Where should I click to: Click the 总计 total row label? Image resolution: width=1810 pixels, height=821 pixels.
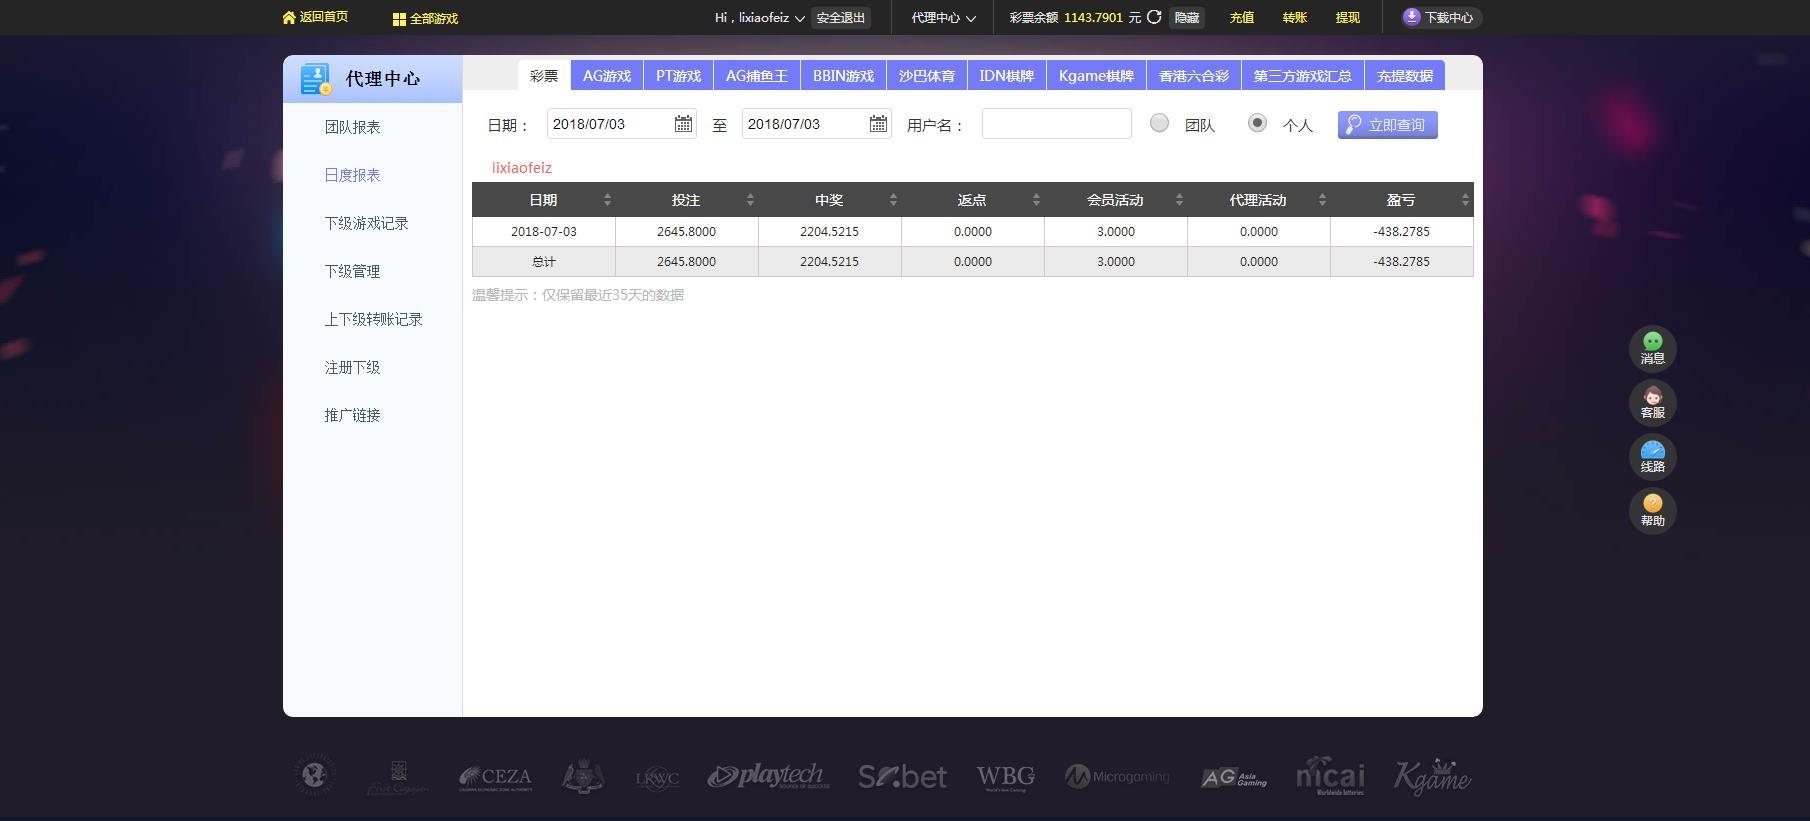[x=544, y=262]
